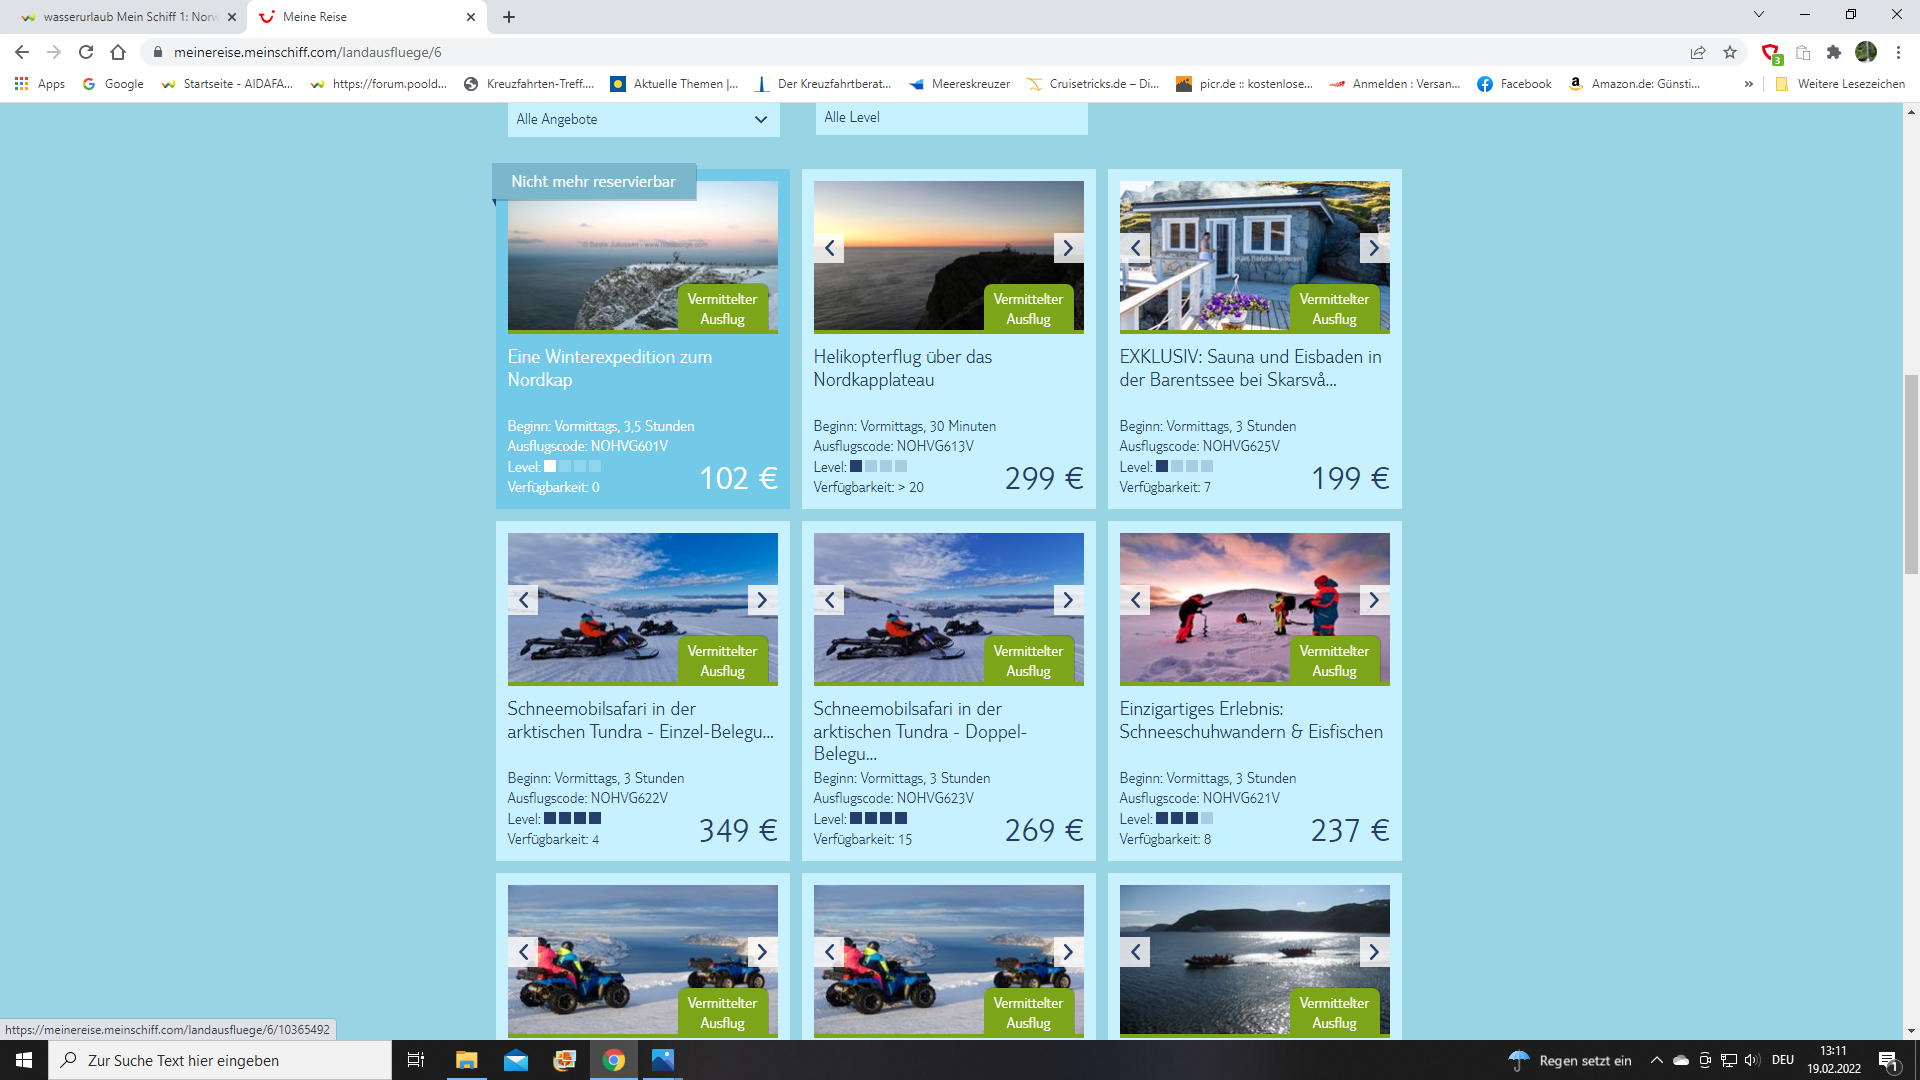Show next image for Helikopterflug excursion
The image size is (1920, 1080).
coord(1068,248)
